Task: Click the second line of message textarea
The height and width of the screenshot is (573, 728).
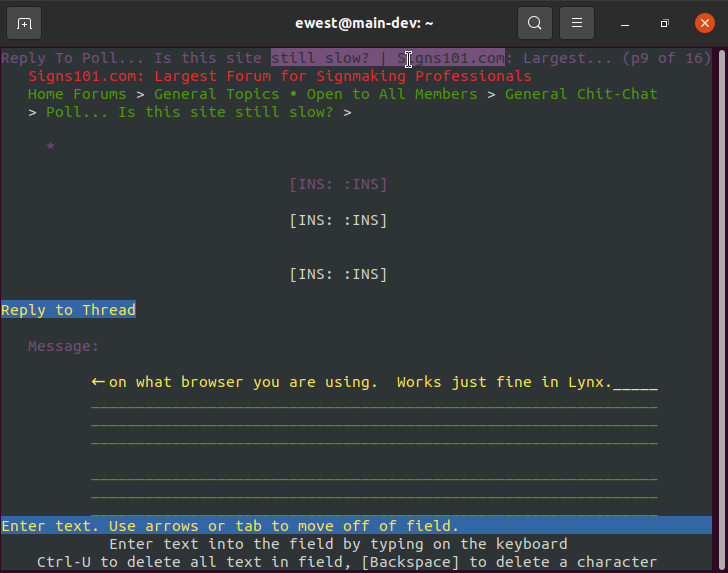Action: click(x=374, y=403)
